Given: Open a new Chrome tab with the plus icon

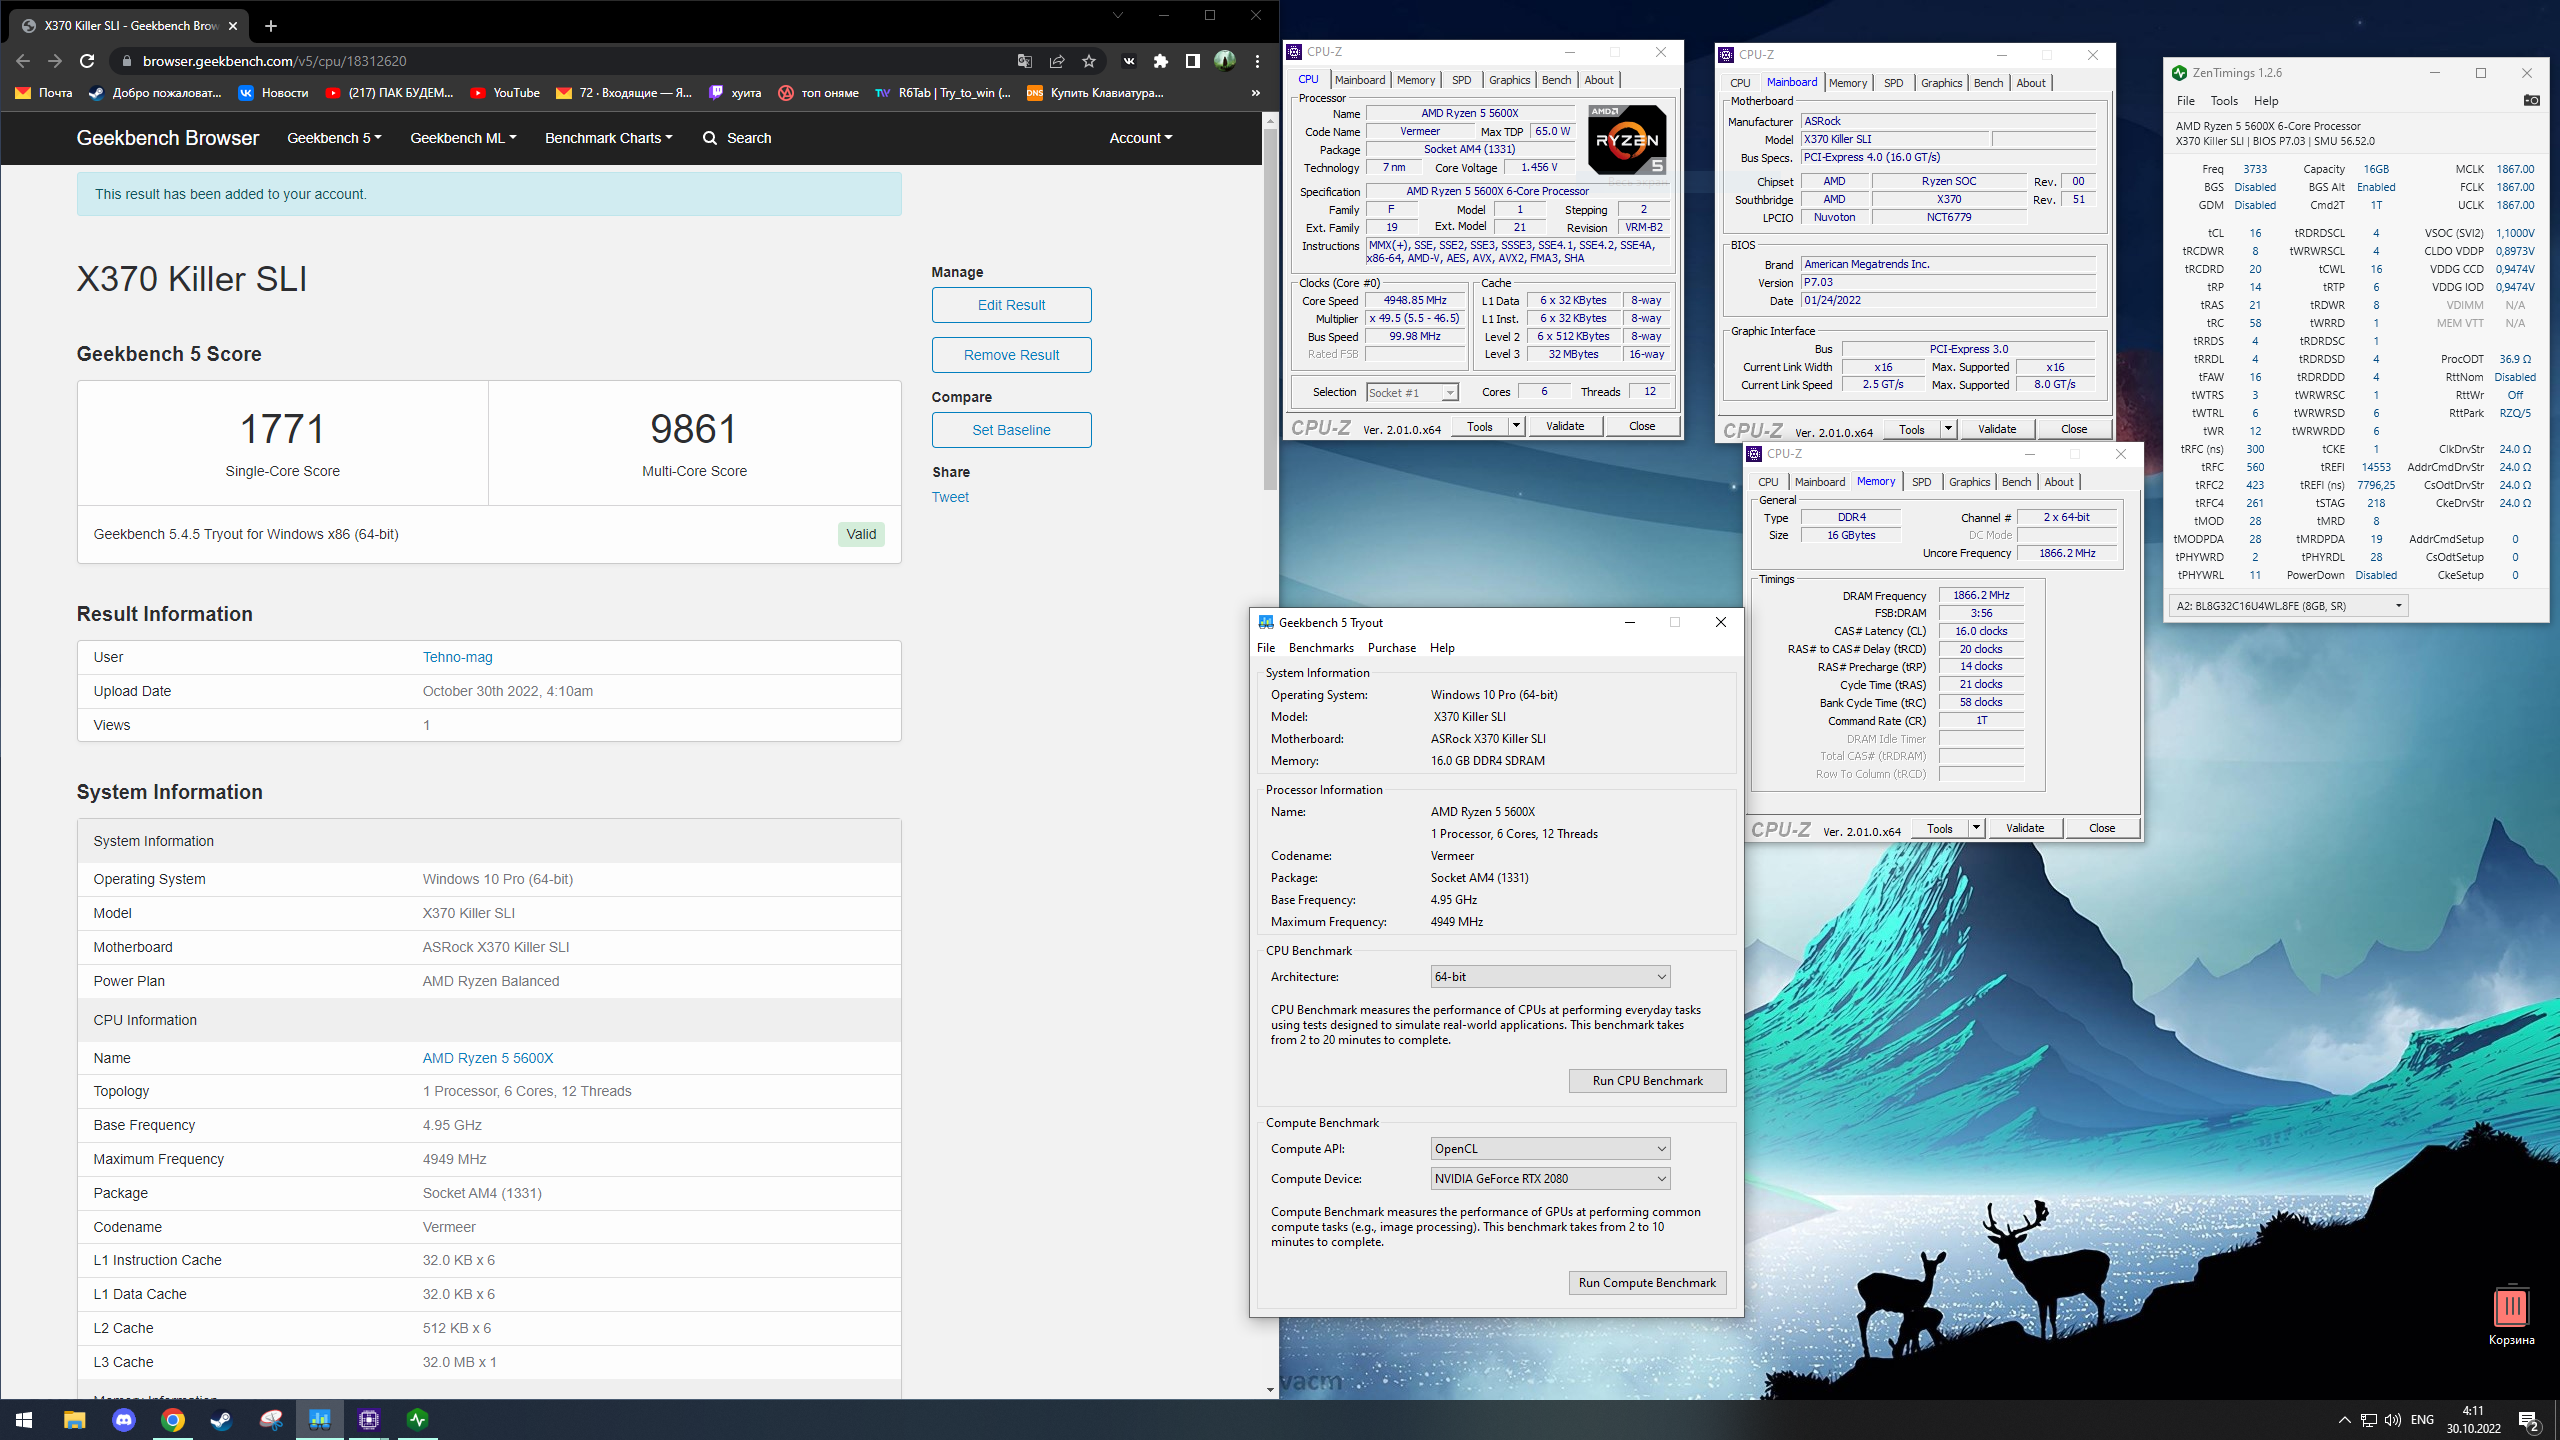Looking at the screenshot, I should (x=271, y=26).
